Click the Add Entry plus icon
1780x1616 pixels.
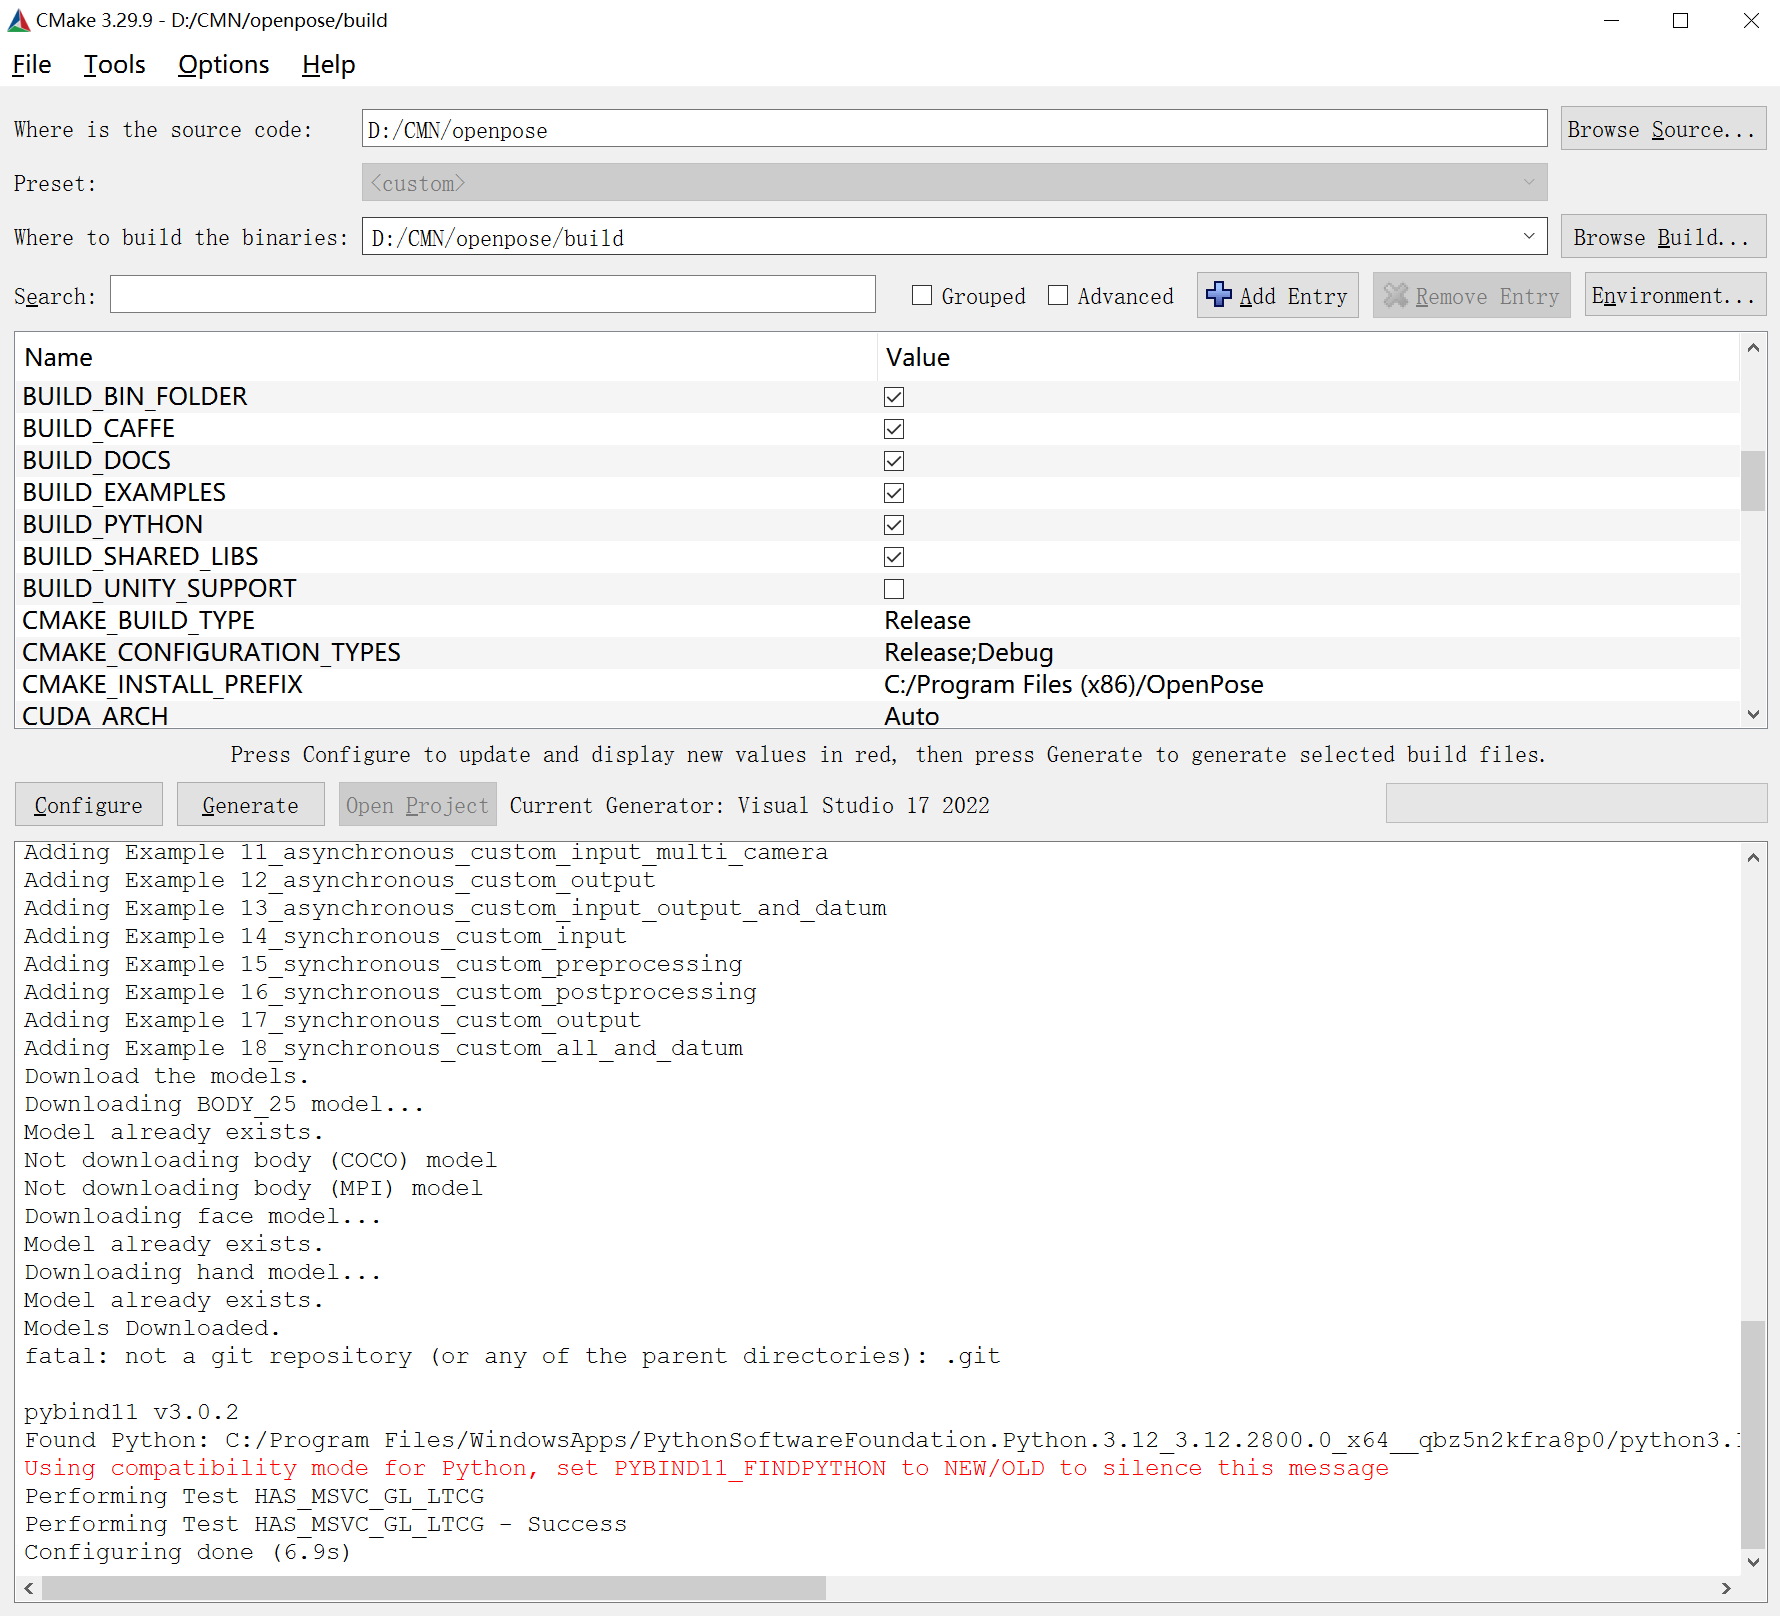pyautogui.click(x=1220, y=294)
